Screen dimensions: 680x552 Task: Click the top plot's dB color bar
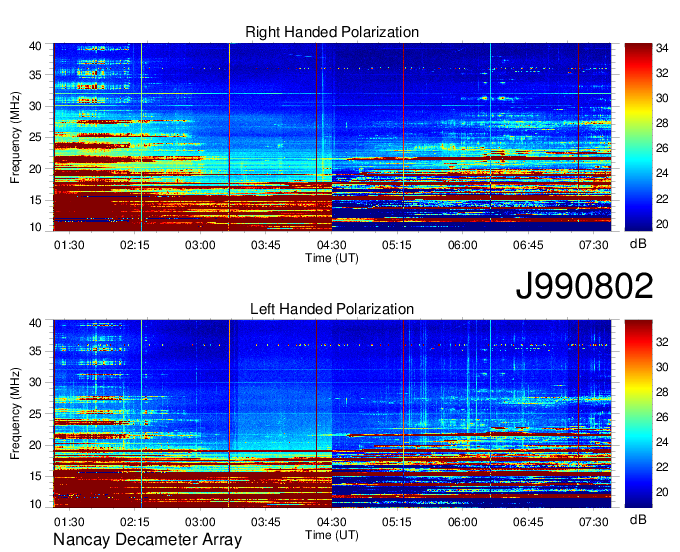coord(638,137)
